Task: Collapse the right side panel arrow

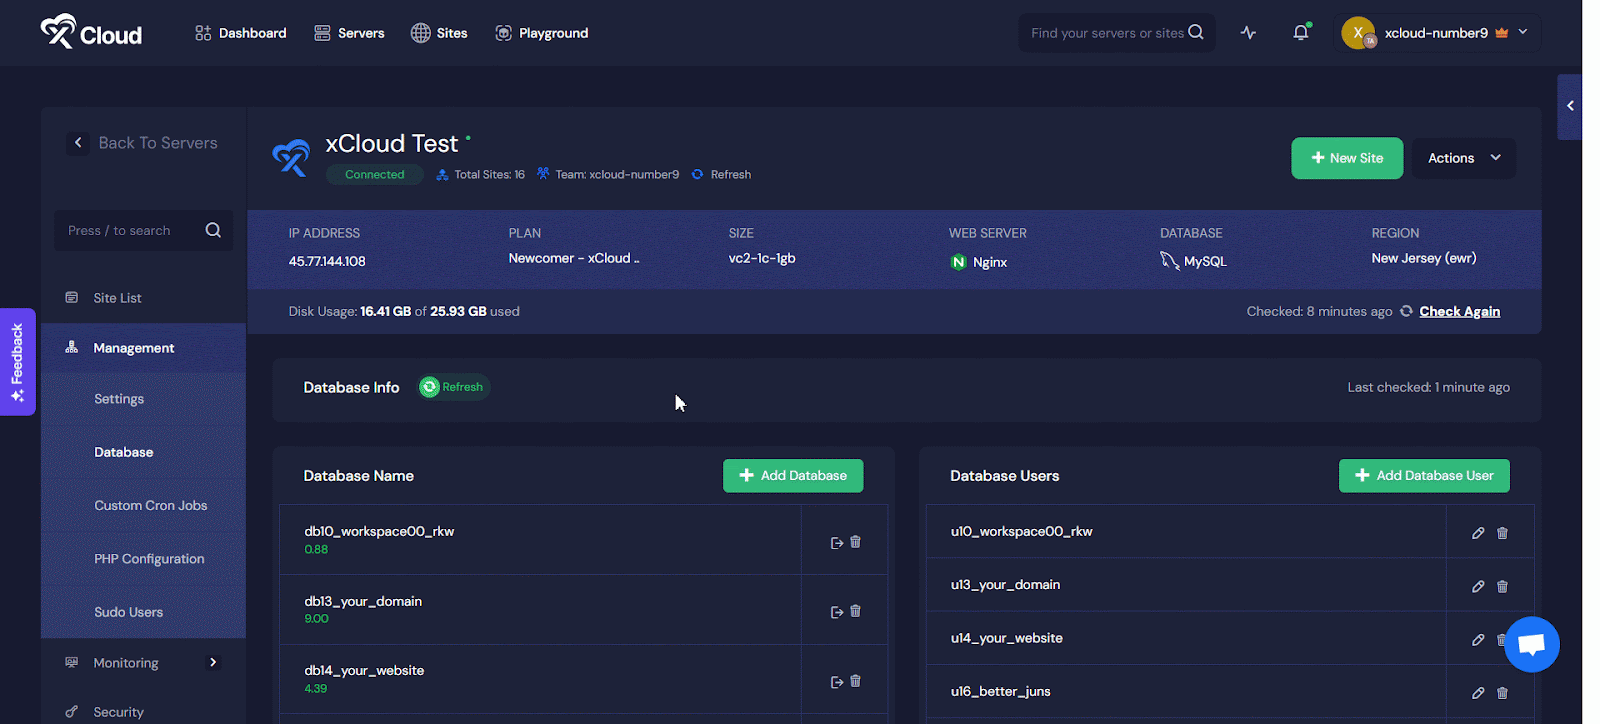Action: tap(1570, 106)
